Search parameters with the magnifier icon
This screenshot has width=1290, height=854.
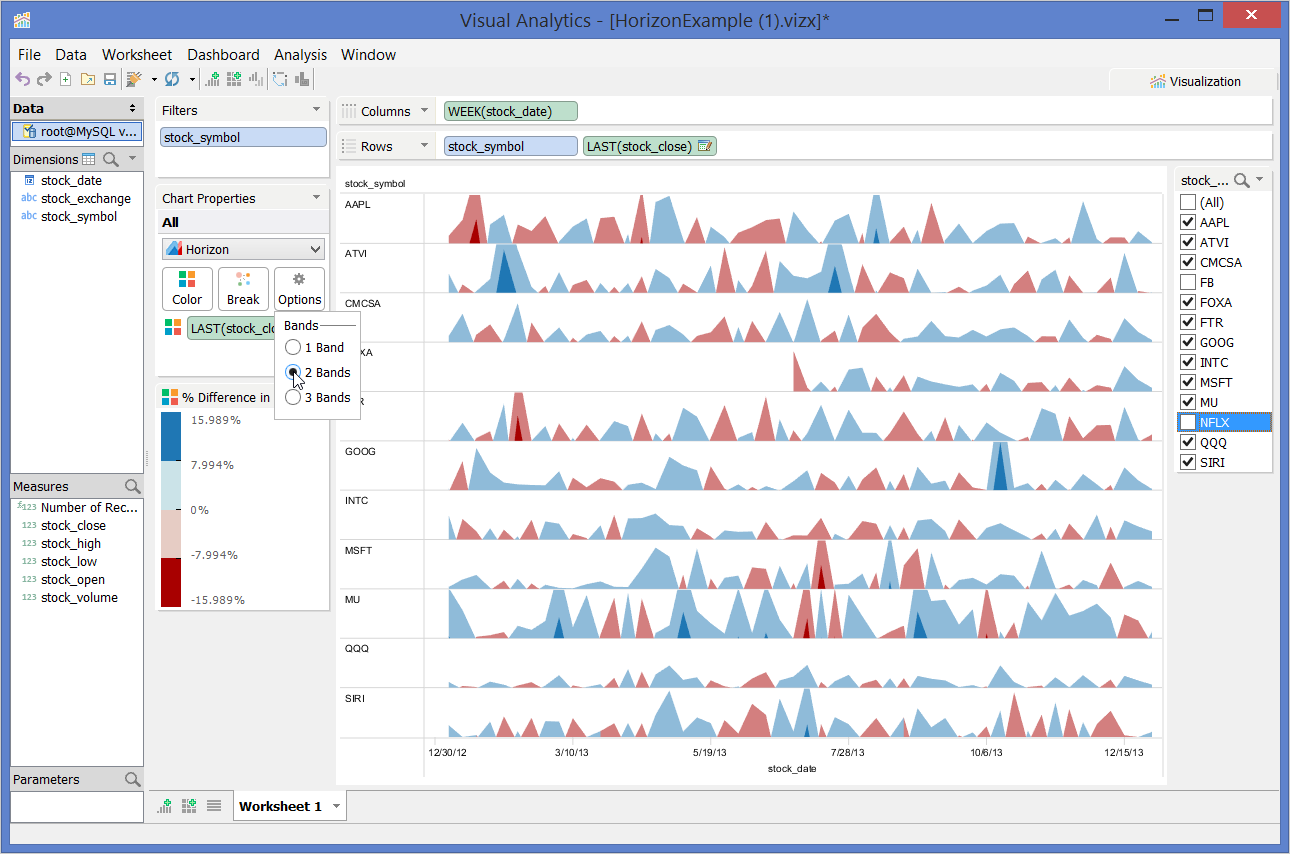132,779
